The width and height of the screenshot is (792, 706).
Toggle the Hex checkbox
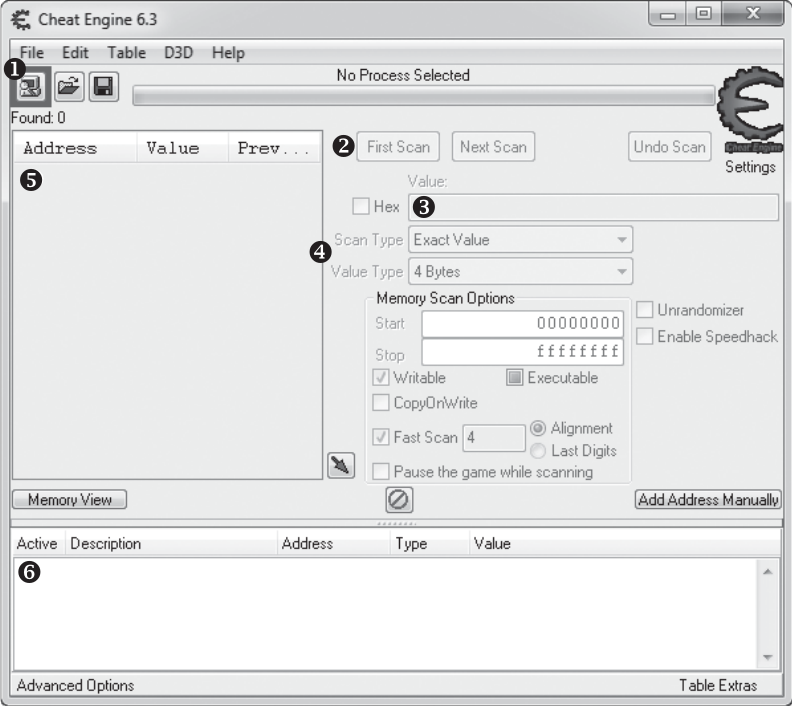click(x=361, y=206)
